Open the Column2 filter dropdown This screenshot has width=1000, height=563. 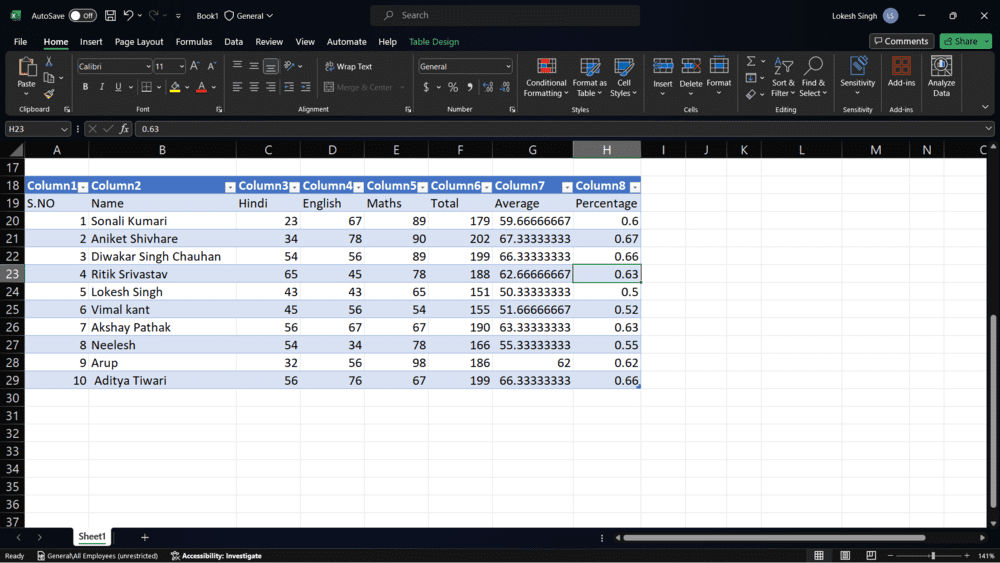click(230, 187)
